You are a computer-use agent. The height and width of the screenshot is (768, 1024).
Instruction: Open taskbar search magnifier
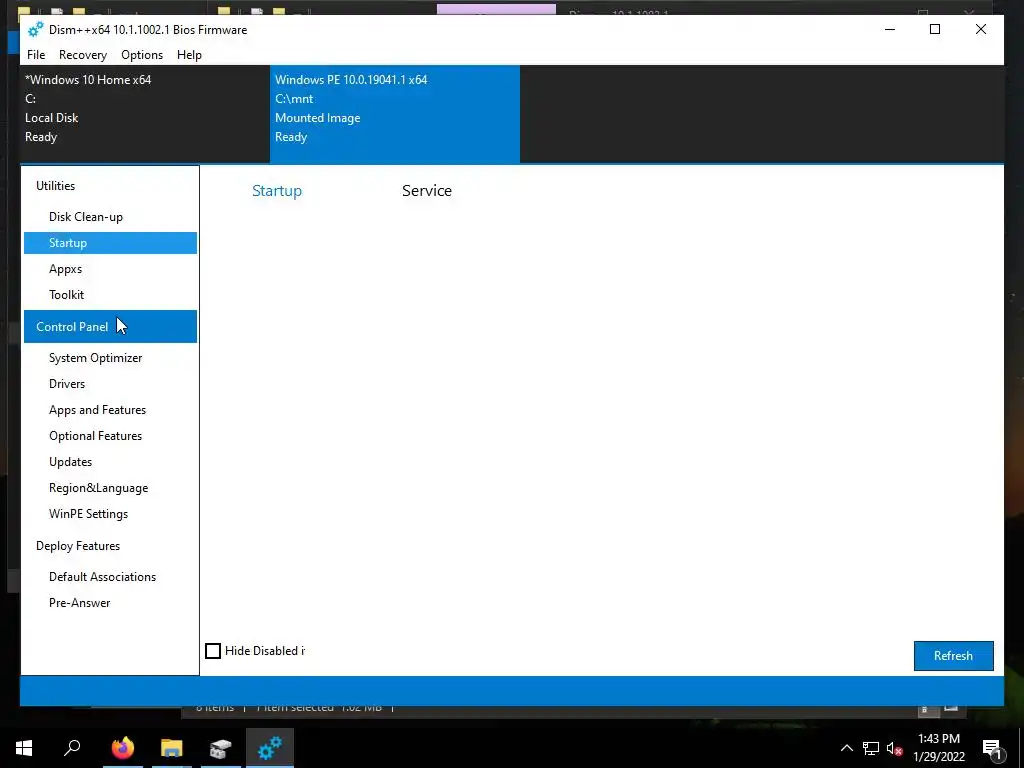point(72,748)
